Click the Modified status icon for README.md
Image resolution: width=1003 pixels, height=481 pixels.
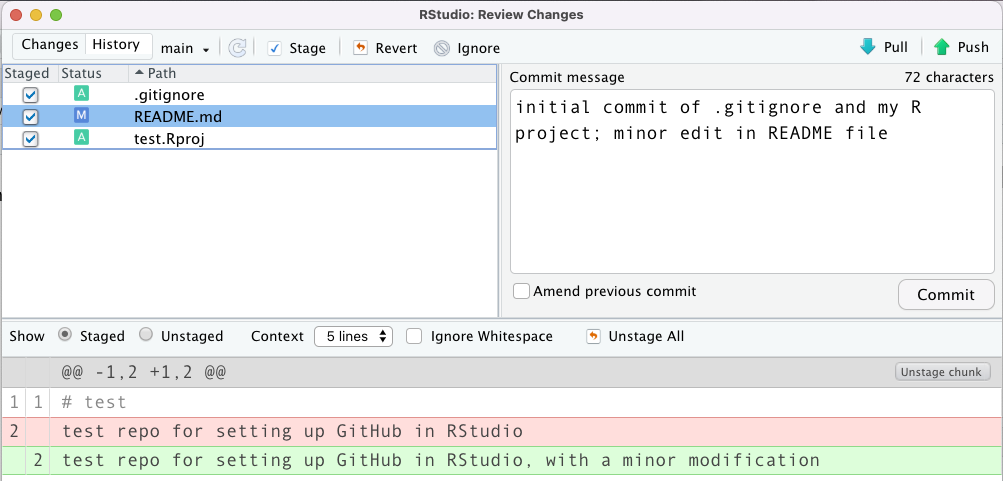pos(81,116)
